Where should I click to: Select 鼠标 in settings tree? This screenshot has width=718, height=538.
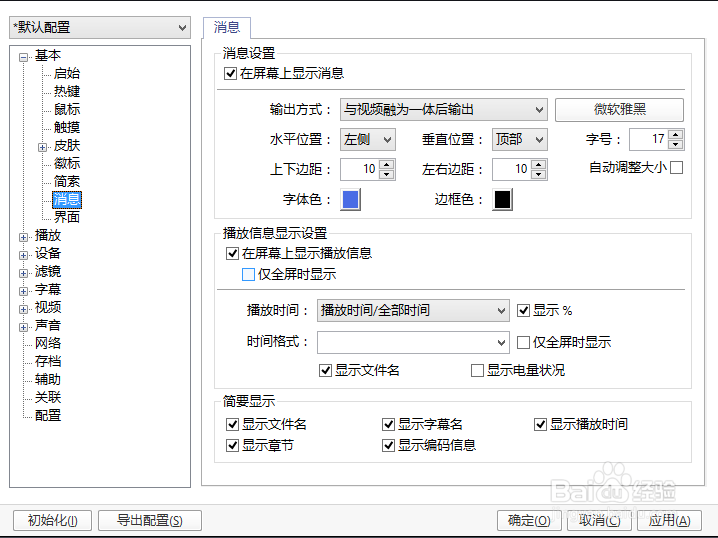point(67,109)
